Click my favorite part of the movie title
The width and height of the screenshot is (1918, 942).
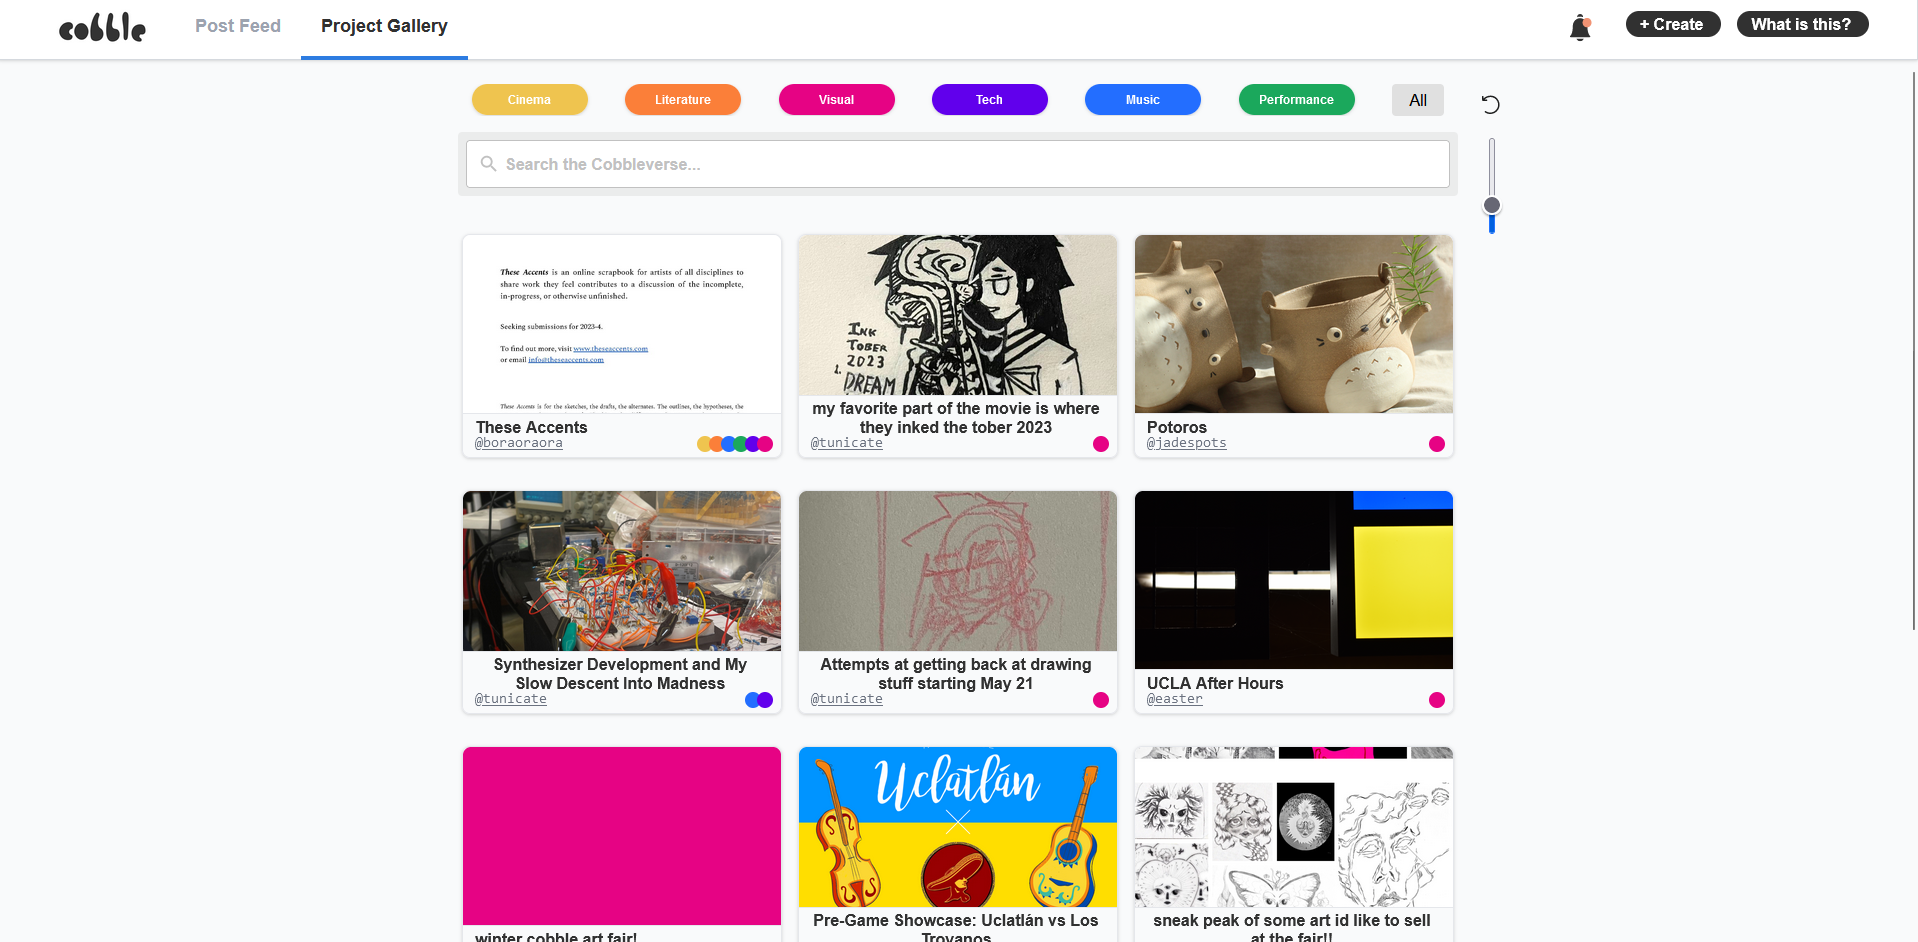coord(956,418)
